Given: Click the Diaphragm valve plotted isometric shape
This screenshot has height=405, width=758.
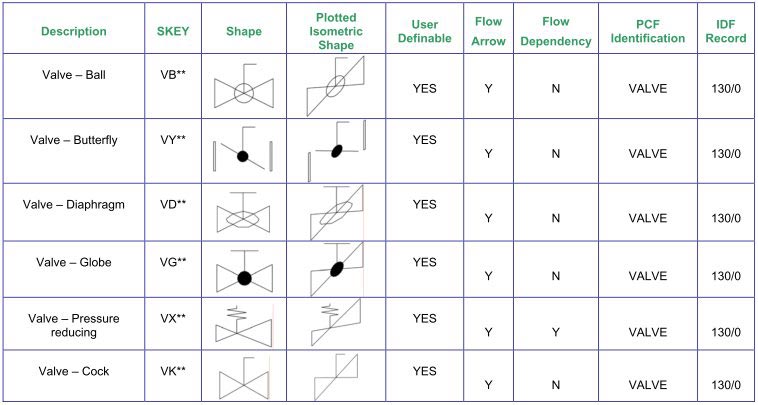Looking at the screenshot, I should (337, 213).
